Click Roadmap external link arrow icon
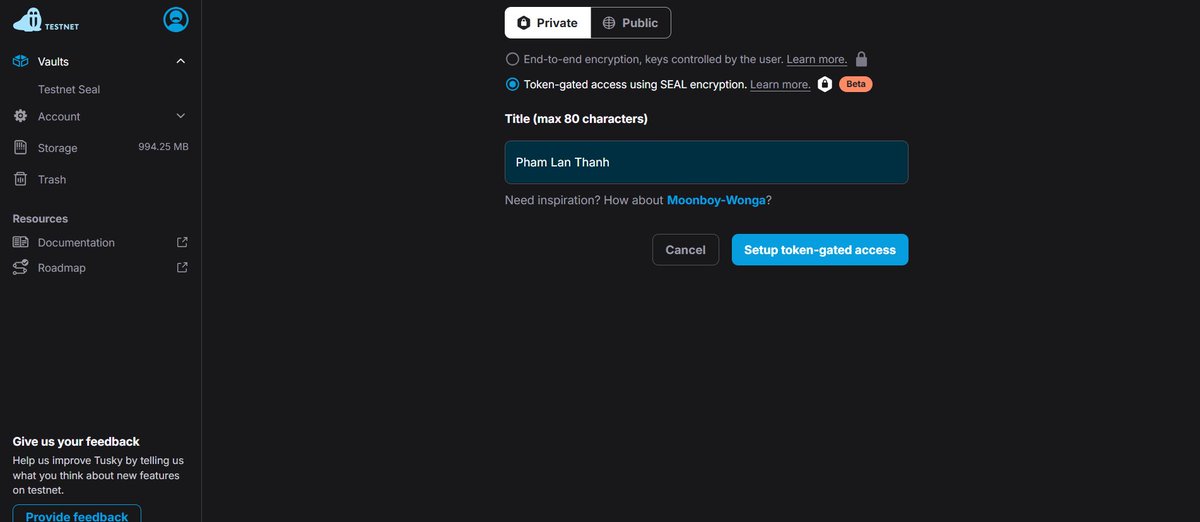 point(182,268)
